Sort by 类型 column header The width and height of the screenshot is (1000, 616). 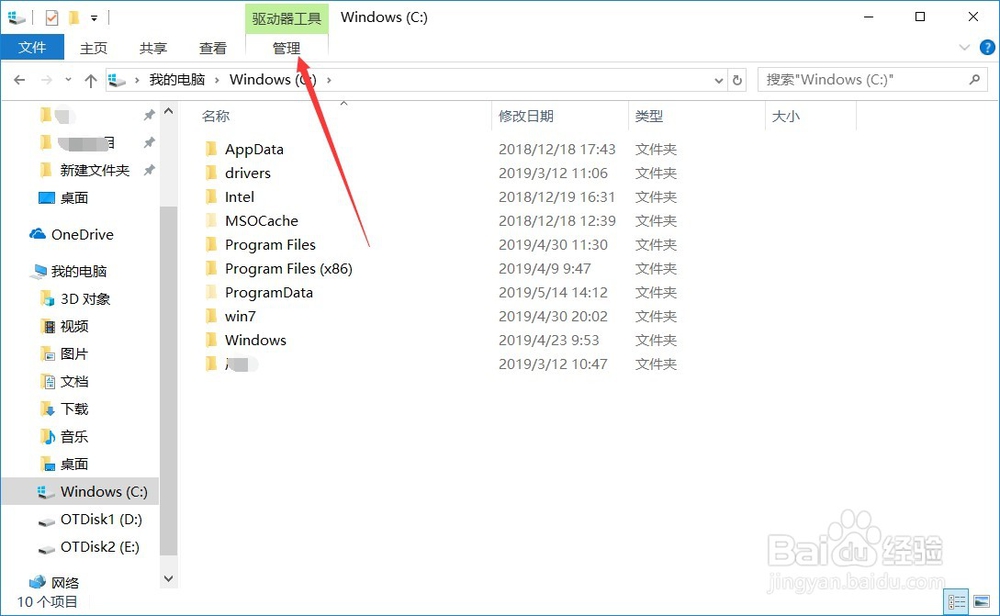point(649,116)
